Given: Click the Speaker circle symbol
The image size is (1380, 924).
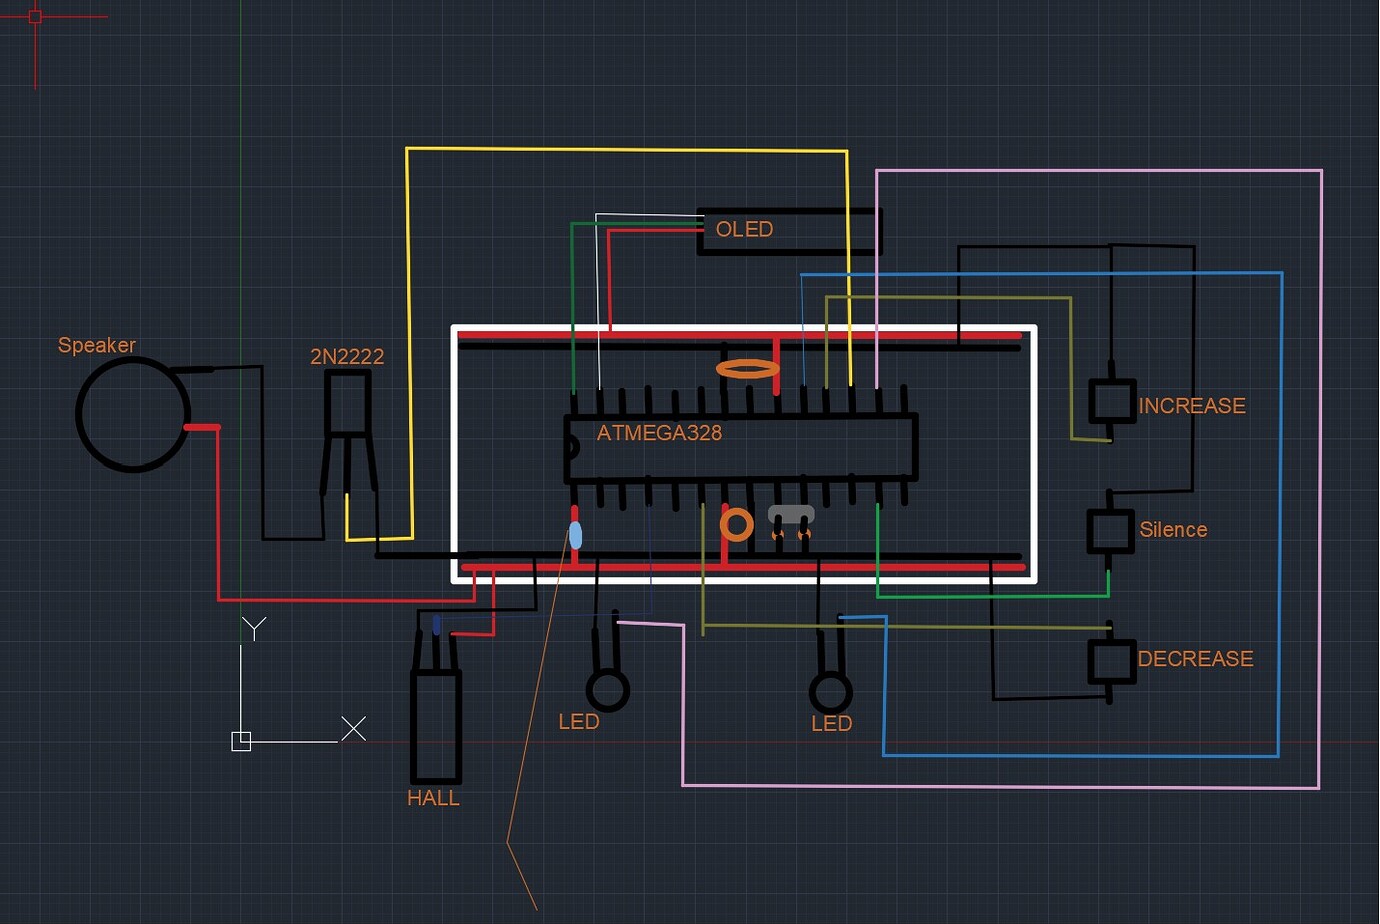Looking at the screenshot, I should click(x=133, y=413).
